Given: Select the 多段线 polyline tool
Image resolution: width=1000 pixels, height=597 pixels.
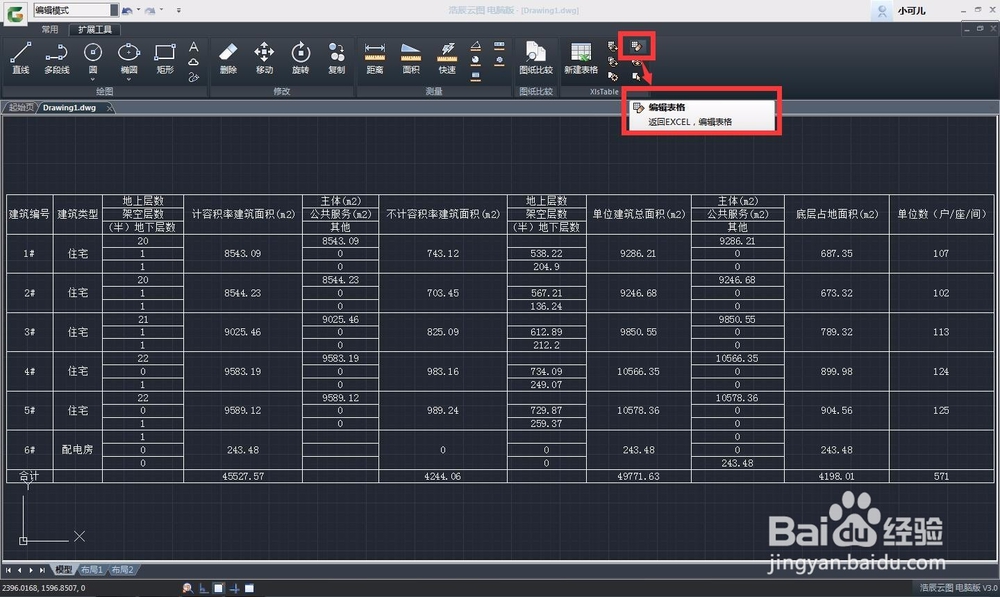Looking at the screenshot, I should click(x=57, y=58).
